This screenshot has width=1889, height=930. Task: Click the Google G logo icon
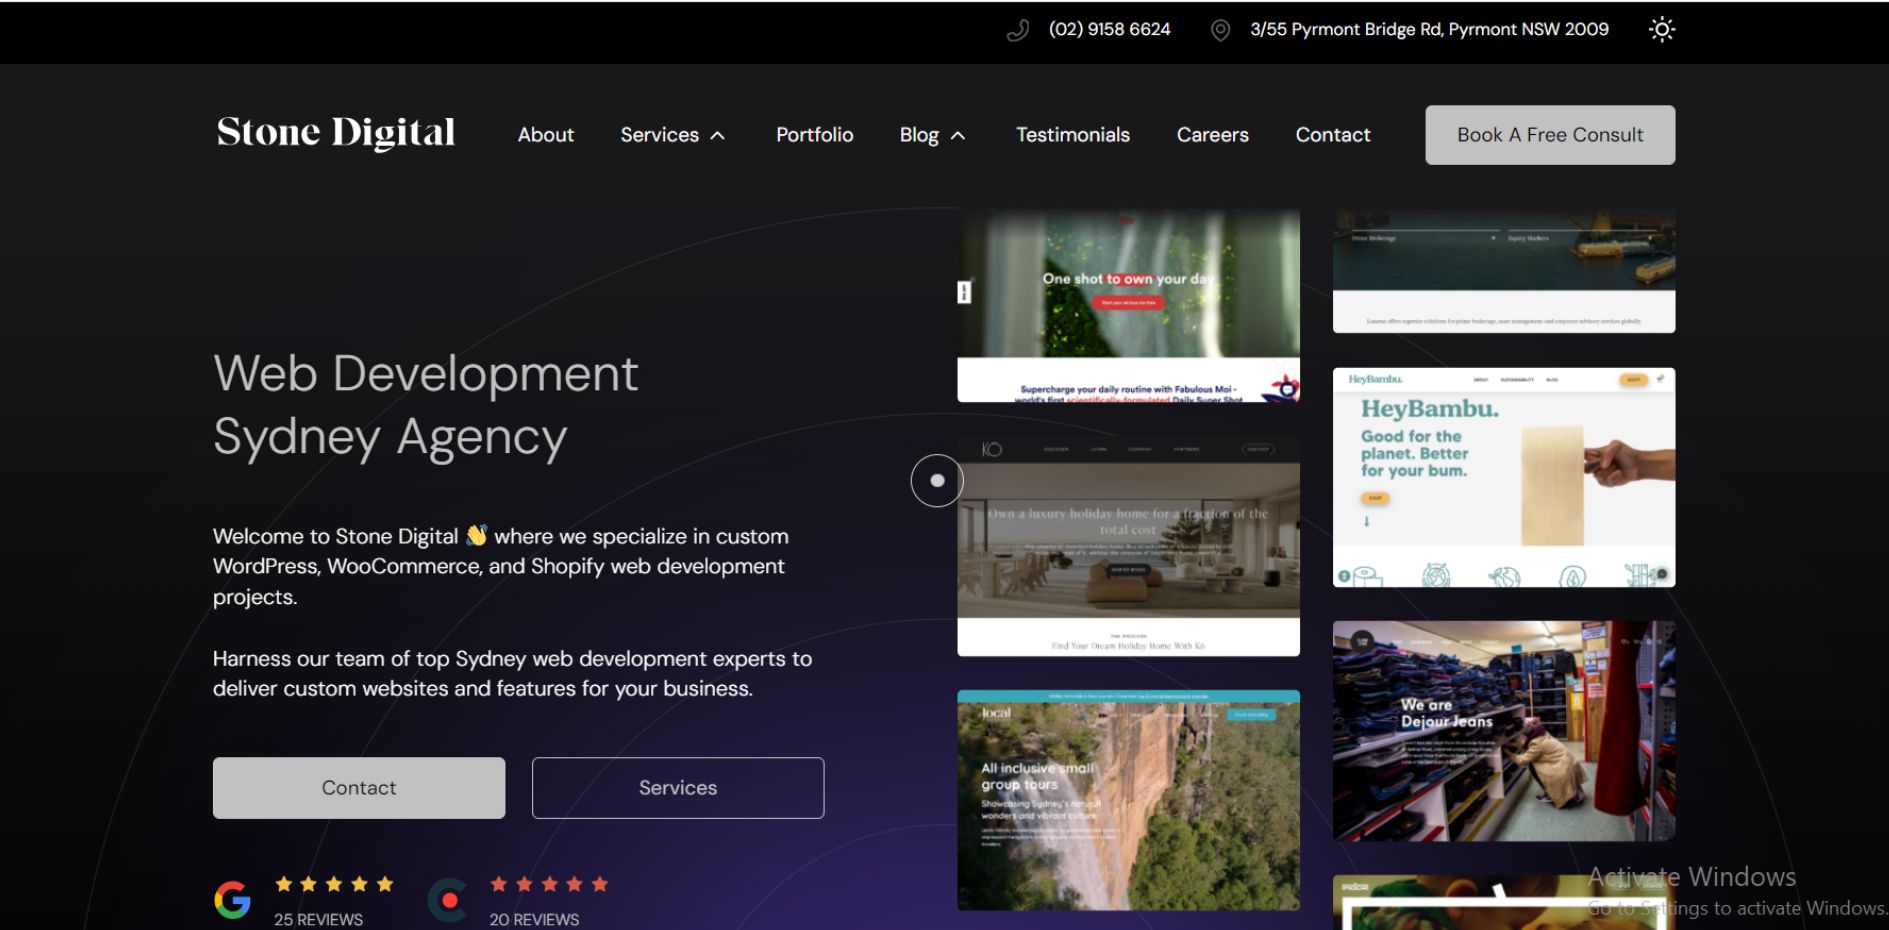[x=232, y=900]
